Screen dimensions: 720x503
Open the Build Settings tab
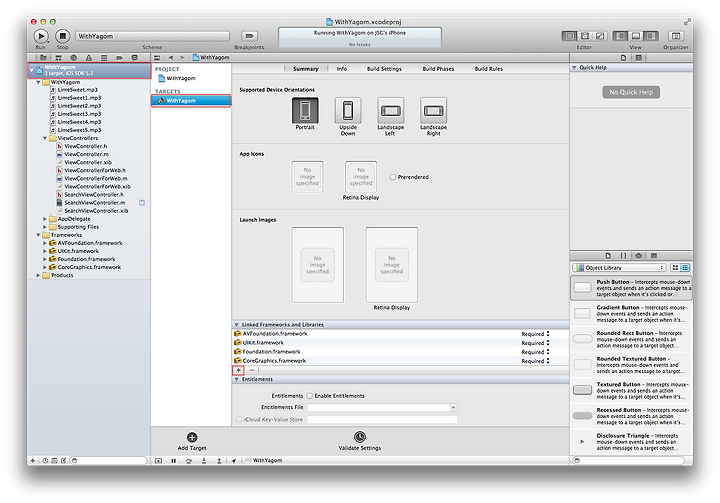[384, 69]
